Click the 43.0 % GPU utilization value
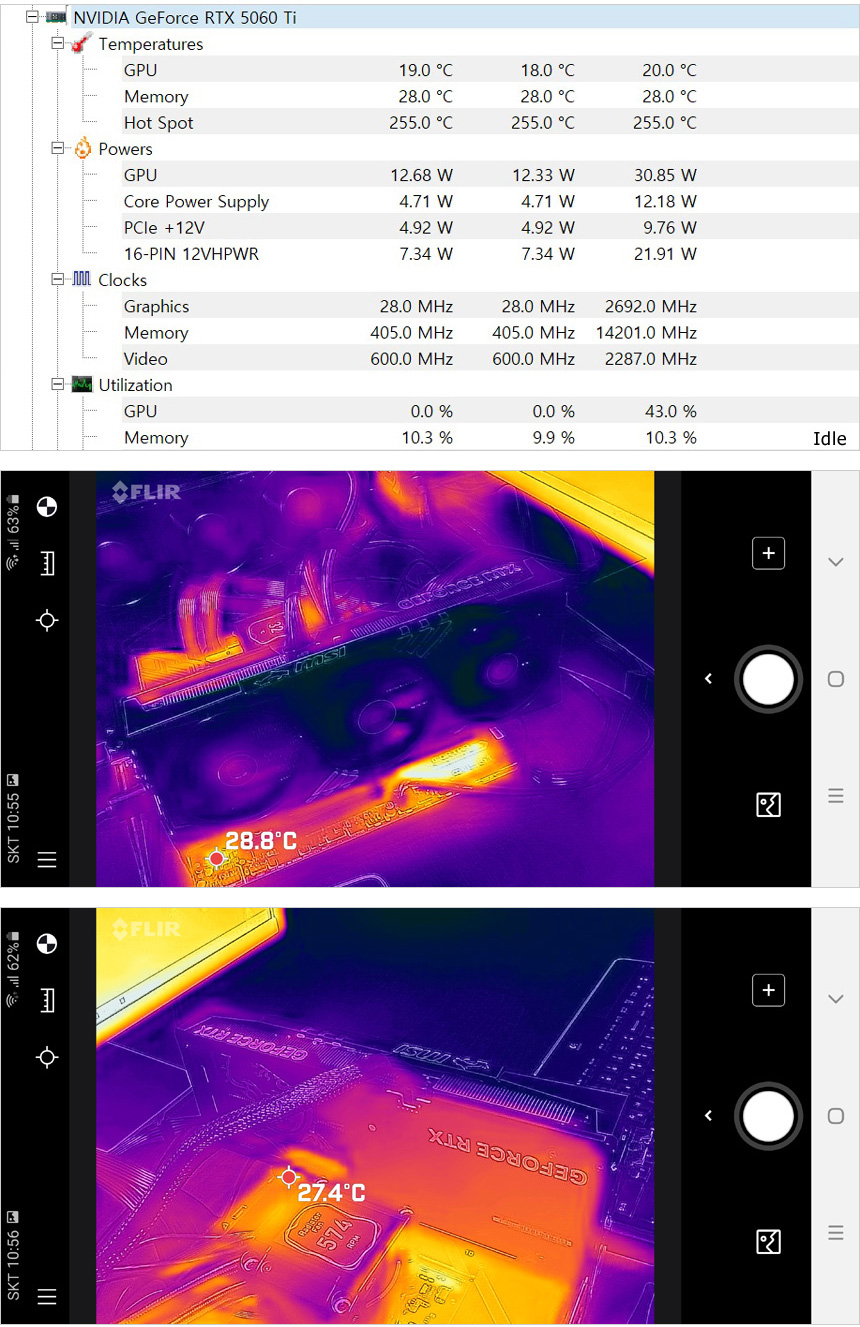 click(x=671, y=411)
